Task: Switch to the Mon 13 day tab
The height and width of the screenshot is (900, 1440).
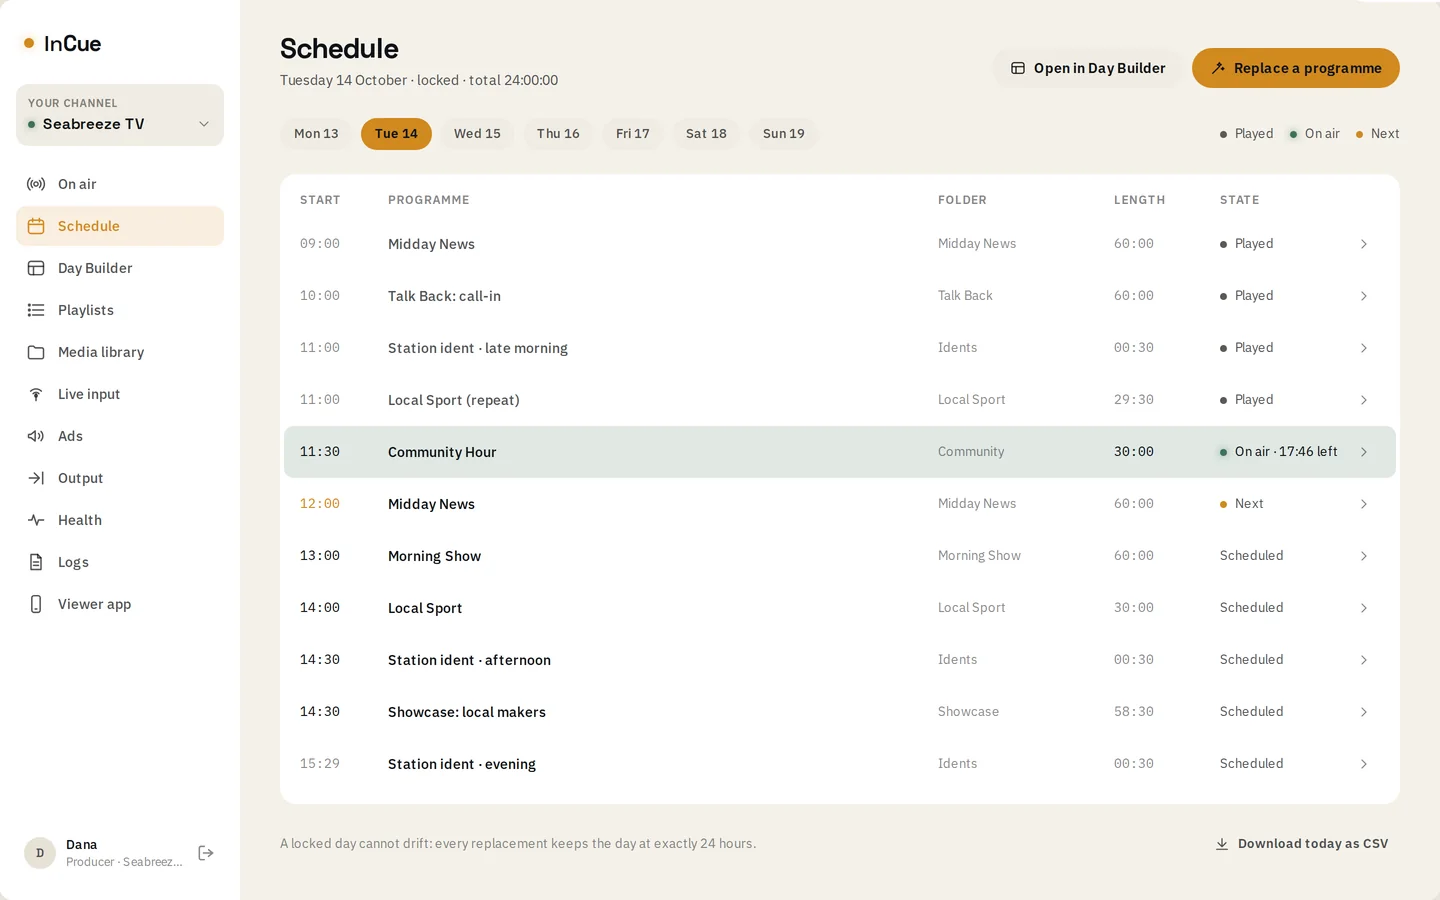Action: [316, 134]
